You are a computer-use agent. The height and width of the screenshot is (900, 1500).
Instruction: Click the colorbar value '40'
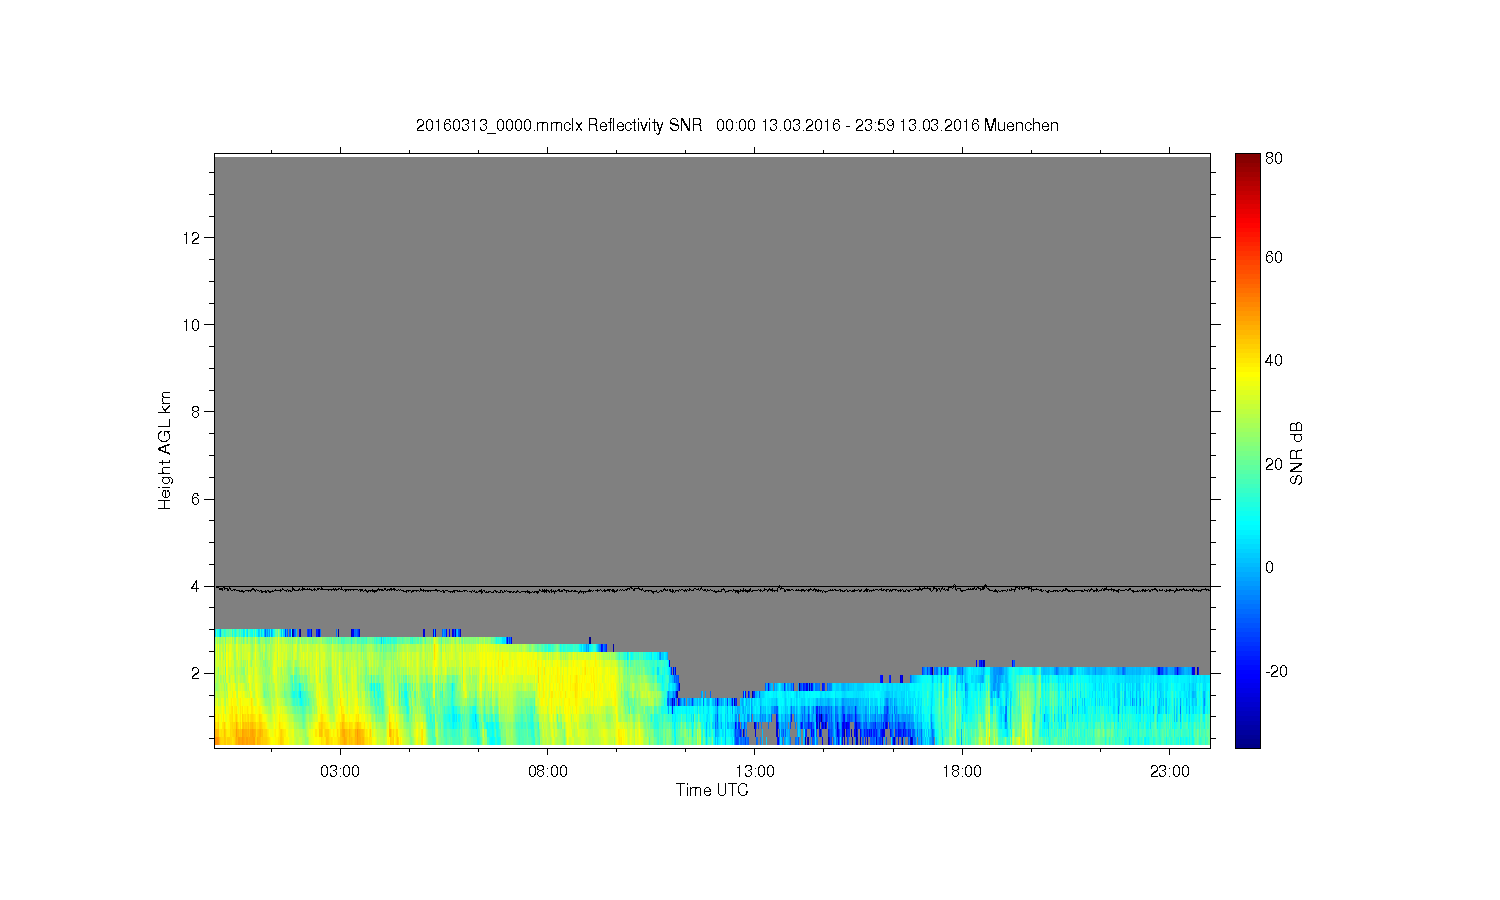tap(1274, 360)
